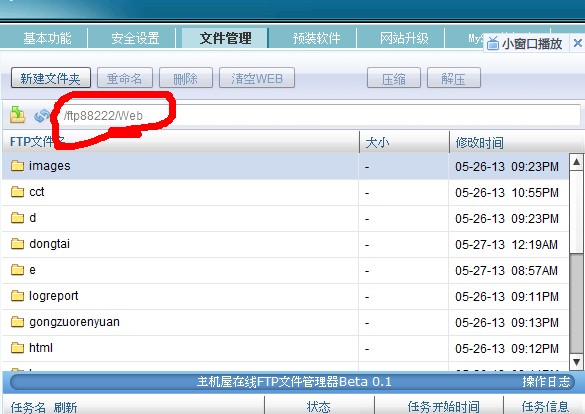
Task: Click the 新建文件夹 button
Action: (51, 78)
